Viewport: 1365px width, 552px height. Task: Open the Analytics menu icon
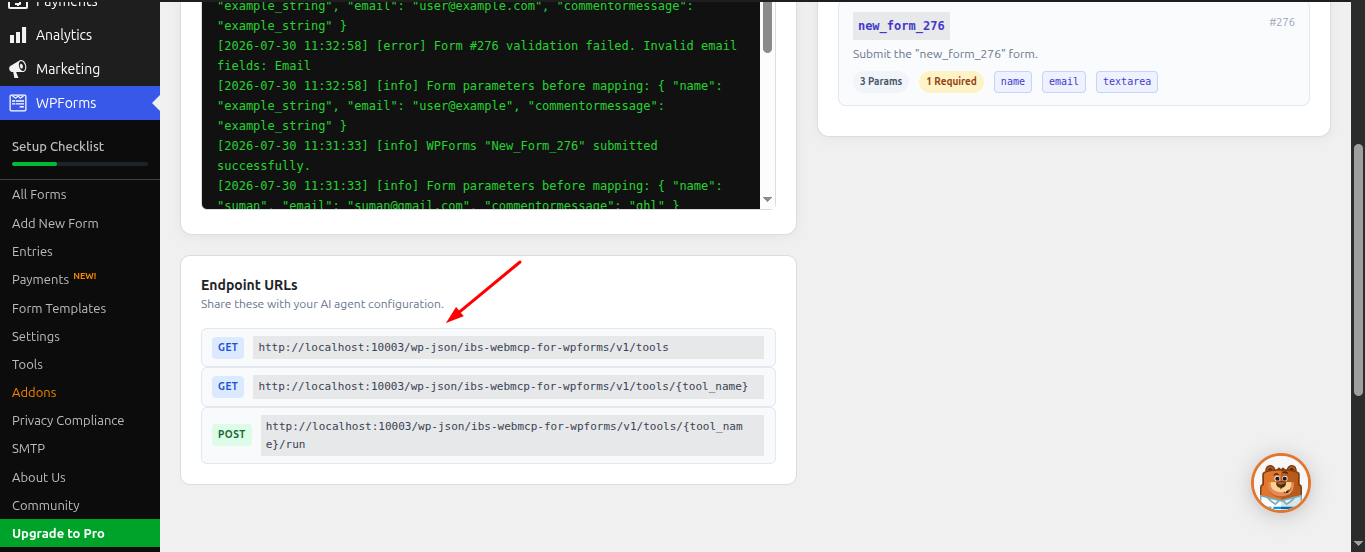18,35
